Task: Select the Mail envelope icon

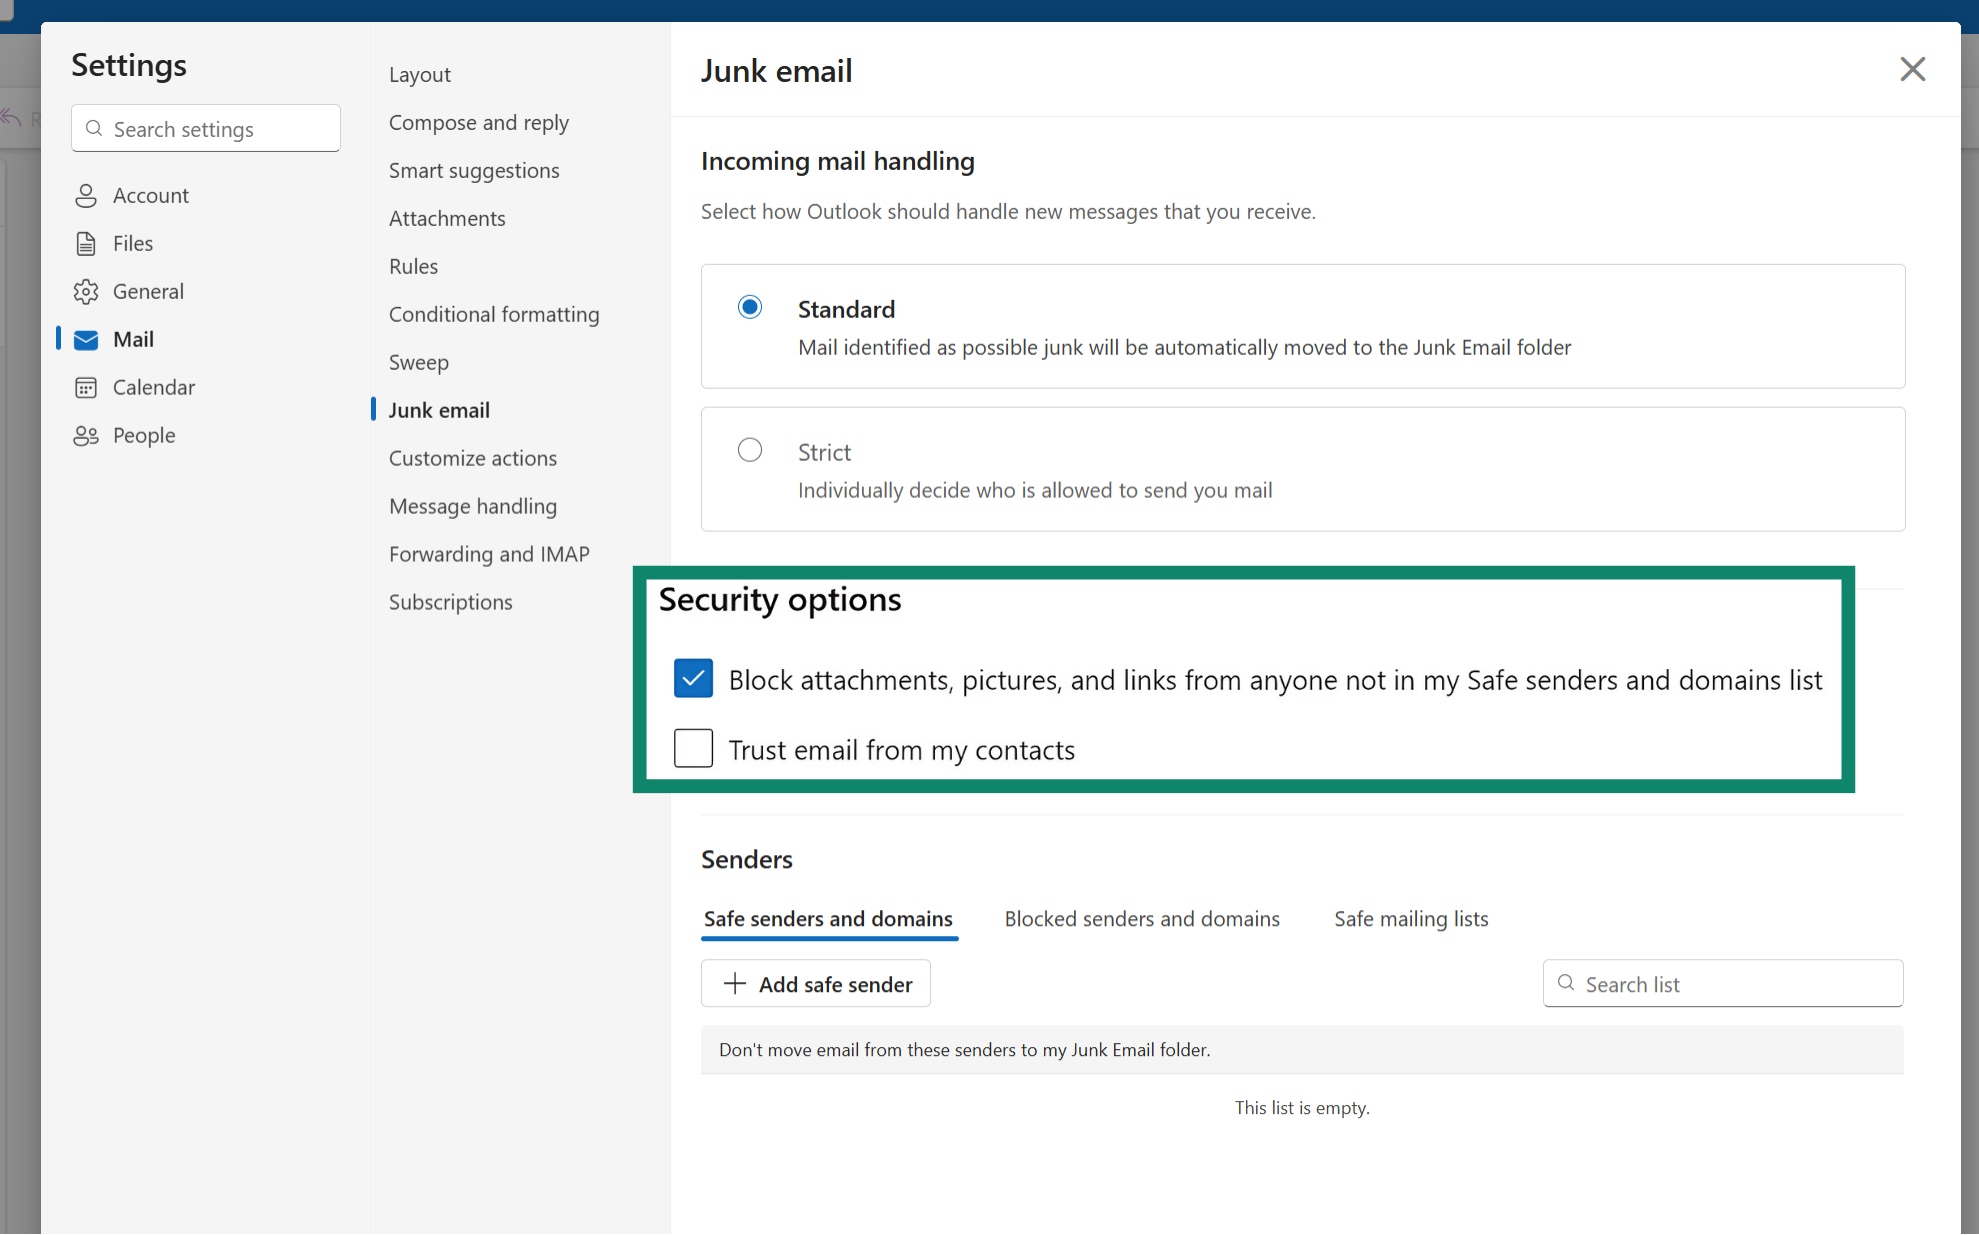Action: click(86, 339)
